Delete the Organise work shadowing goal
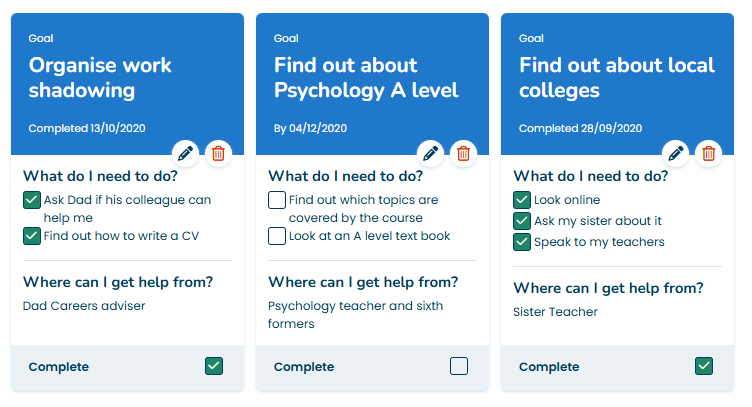Viewport: 752px width, 407px height. 218,153
